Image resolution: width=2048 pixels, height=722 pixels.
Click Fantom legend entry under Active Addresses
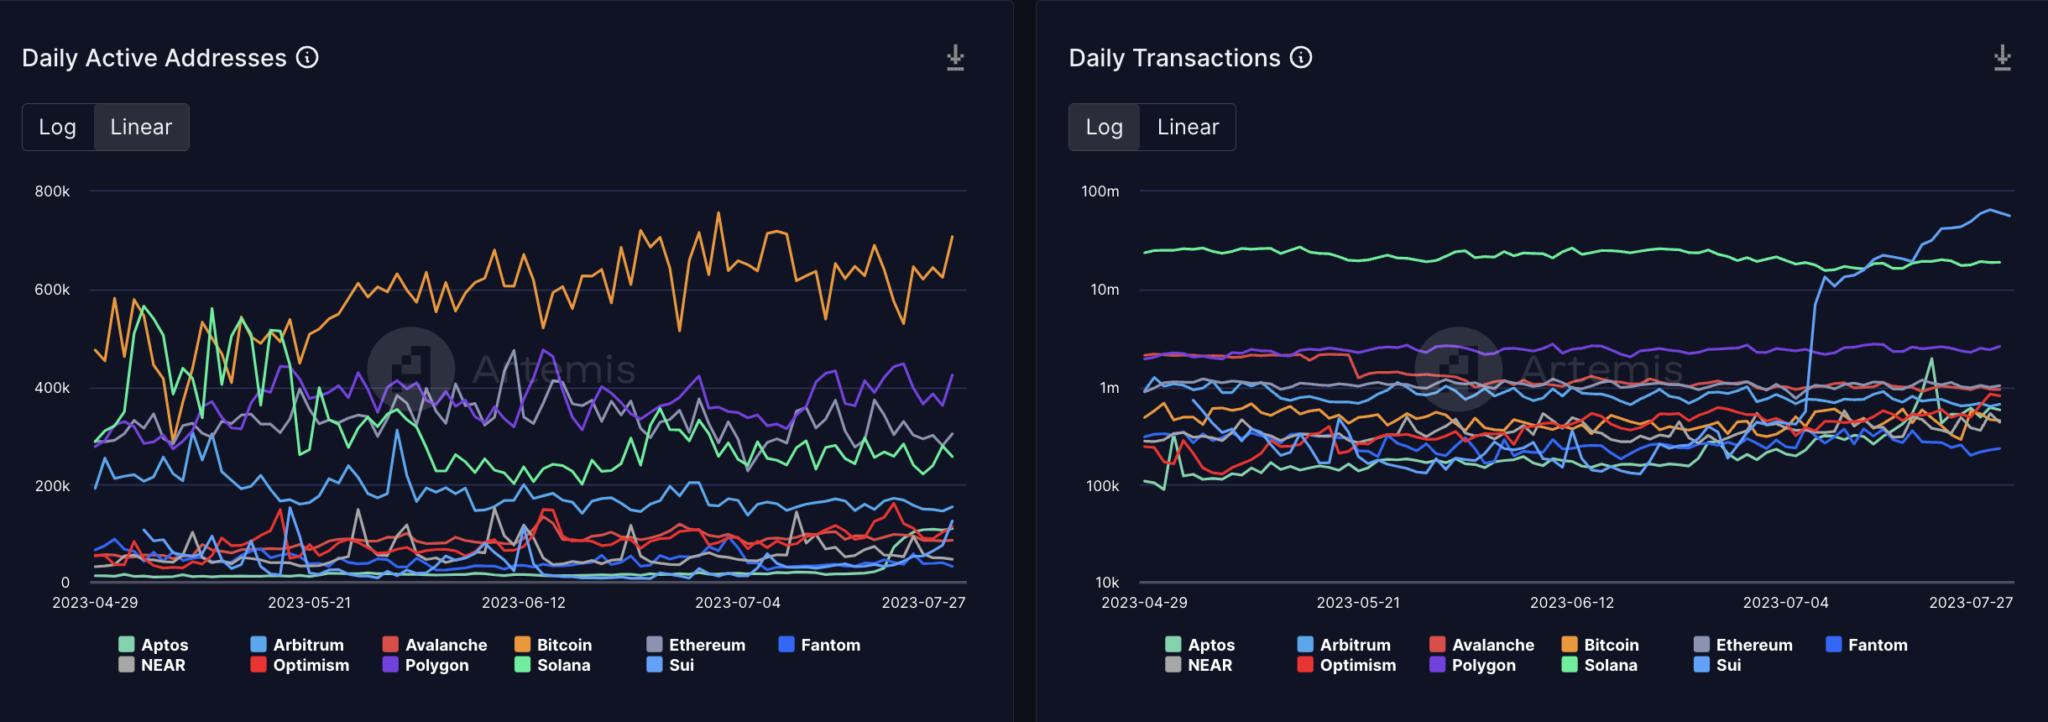click(819, 645)
